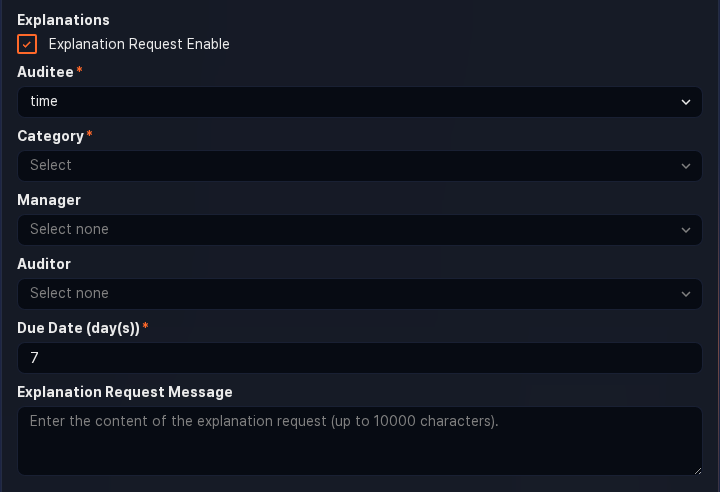This screenshot has height=492, width=720.
Task: Expand the Category dropdown using its chevron
Action: pos(686,166)
